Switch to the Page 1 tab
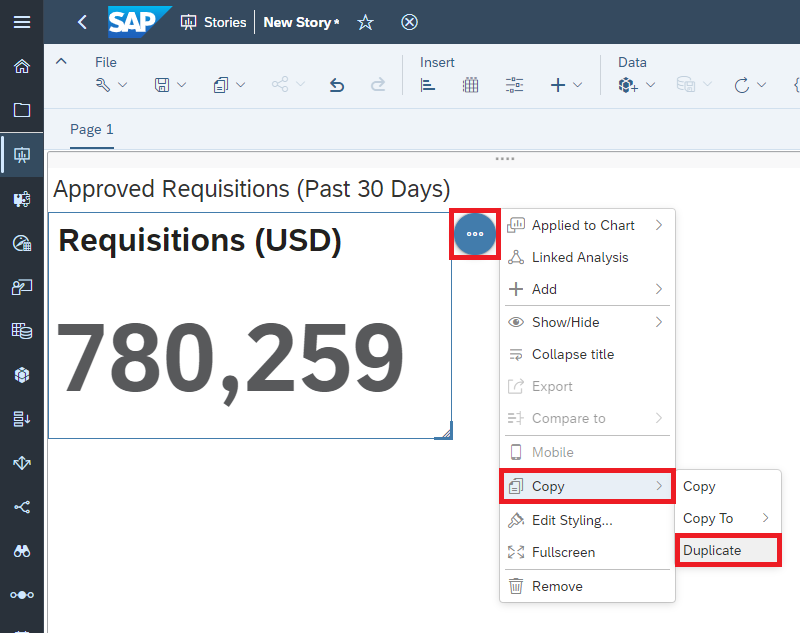The width and height of the screenshot is (800, 637). click(92, 130)
